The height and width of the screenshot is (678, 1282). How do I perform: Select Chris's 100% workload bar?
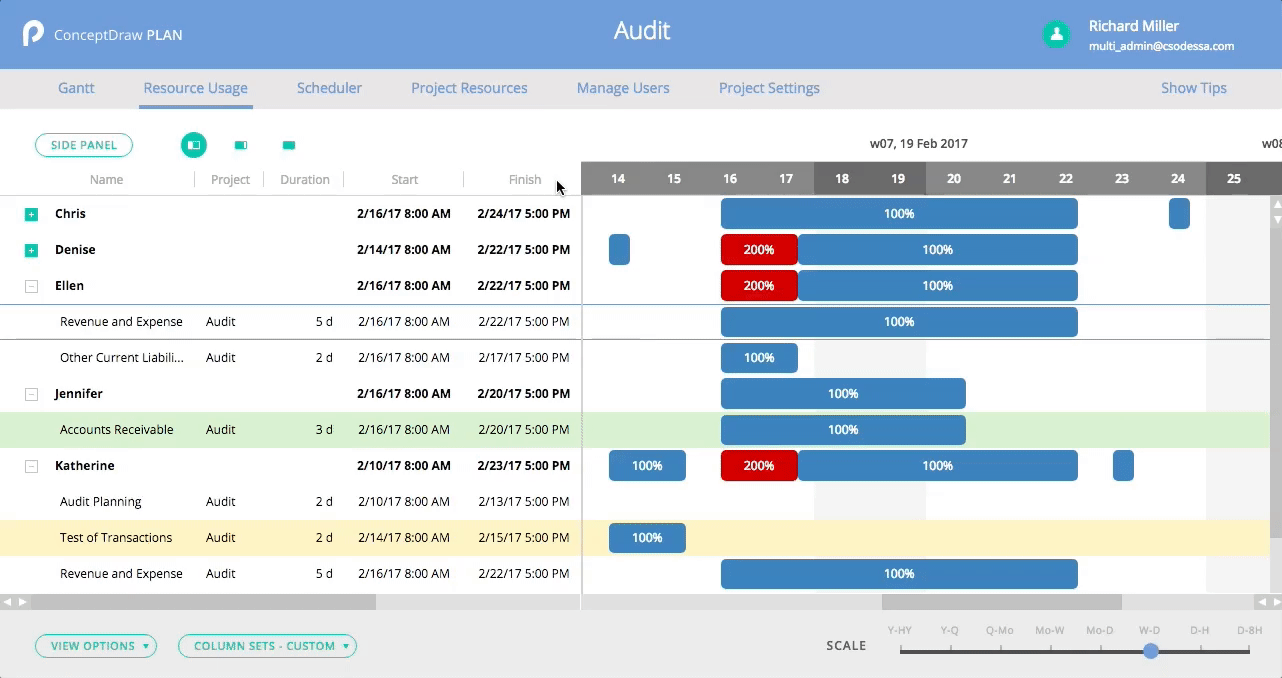[899, 214]
